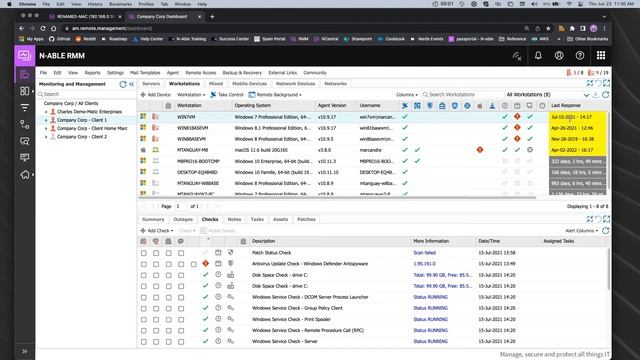
Task: Tick first checkbox of Antivirus Update Check row
Action: 144,264
